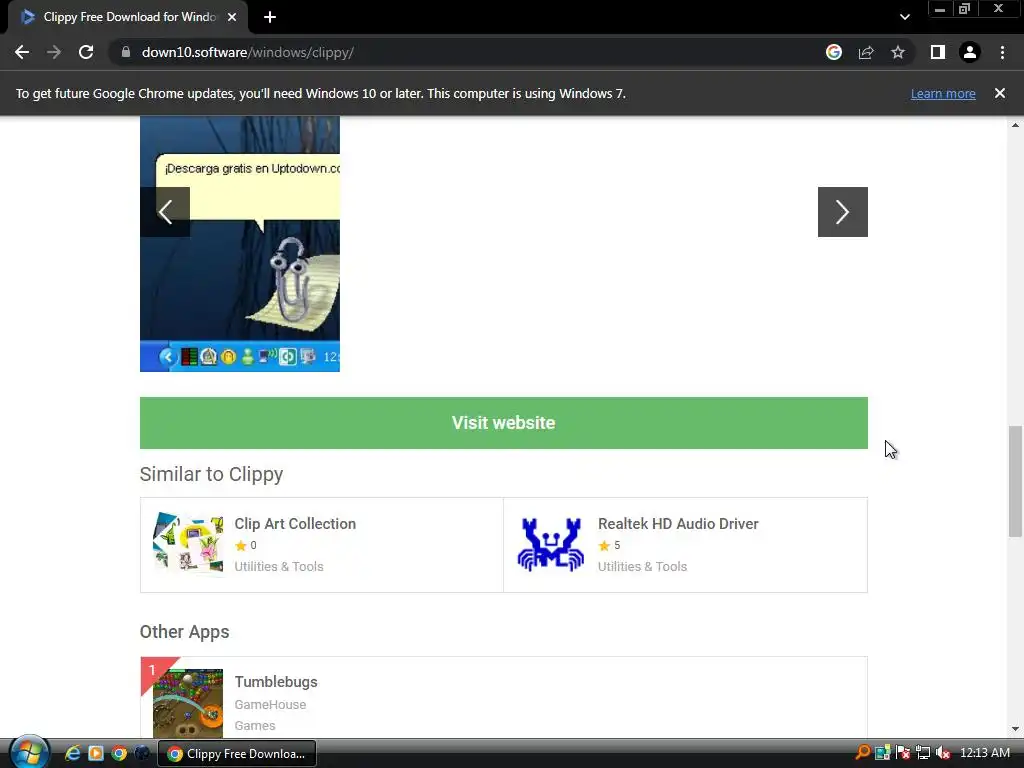Viewport: 1024px width, 768px height.
Task: Open the Chrome profile menu
Action: click(x=970, y=52)
